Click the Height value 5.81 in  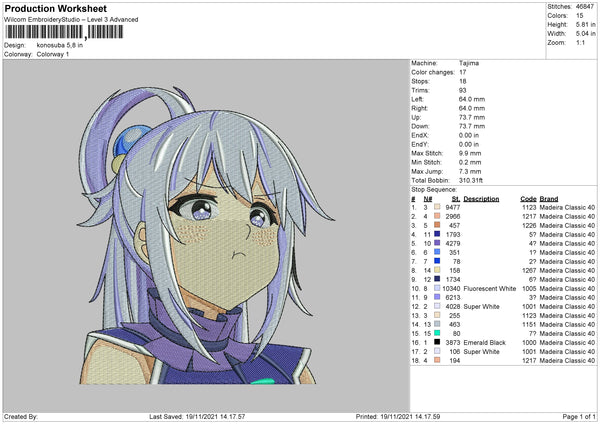coord(585,24)
